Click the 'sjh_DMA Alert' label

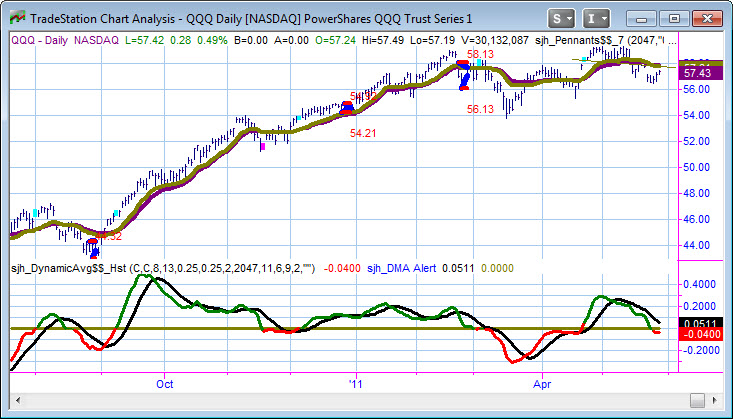[402, 268]
